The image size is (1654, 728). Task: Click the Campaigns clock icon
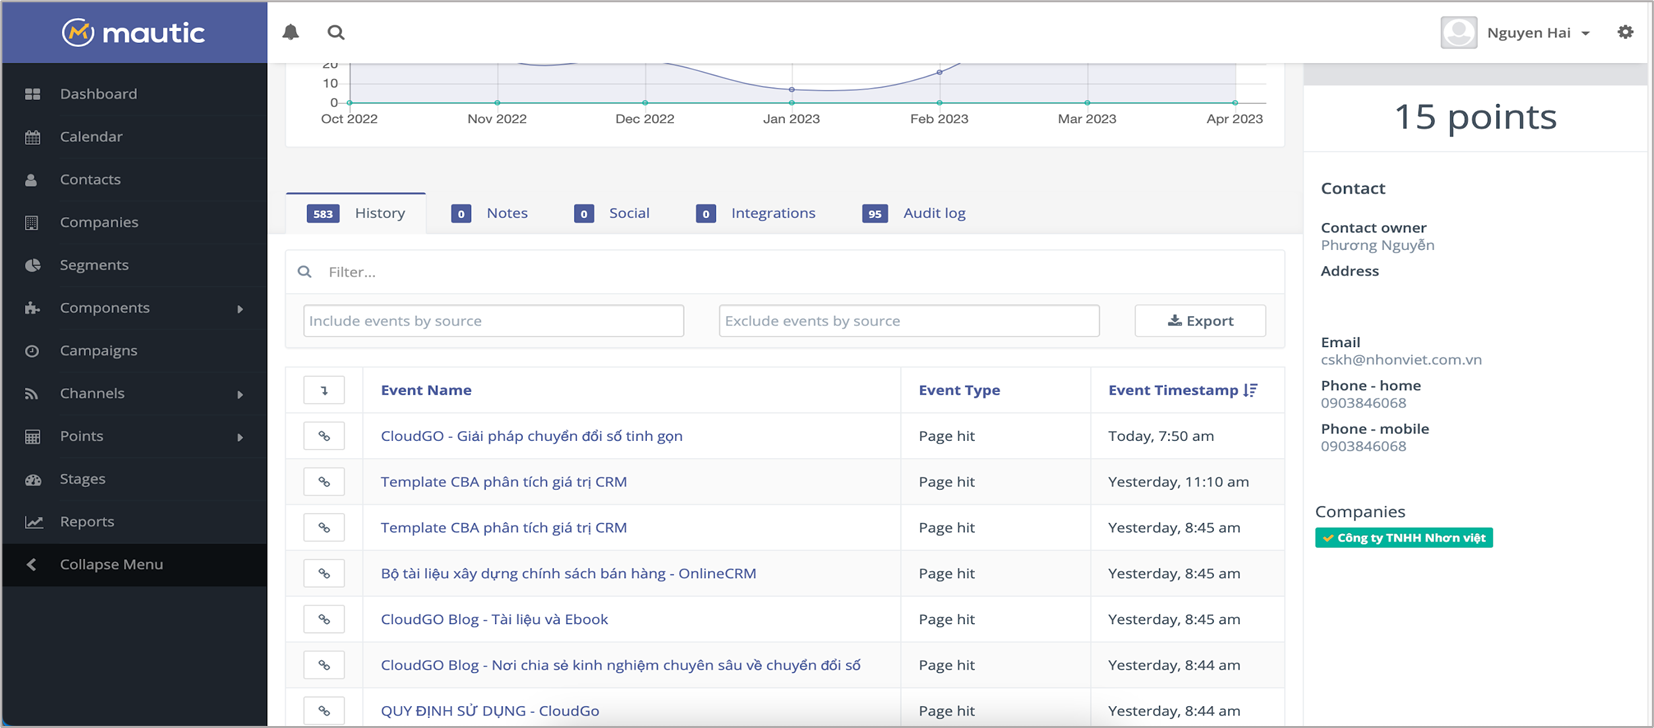pyautogui.click(x=32, y=351)
